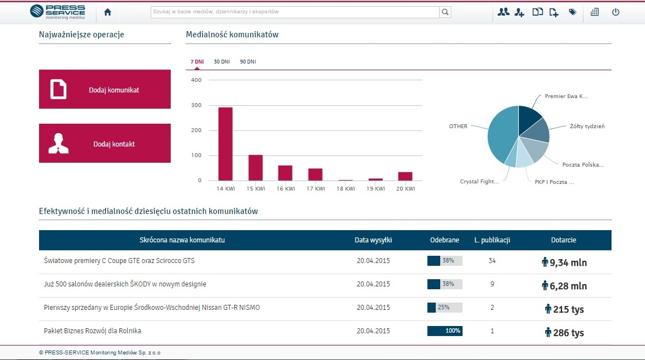Open the documents list icon

pos(537,12)
